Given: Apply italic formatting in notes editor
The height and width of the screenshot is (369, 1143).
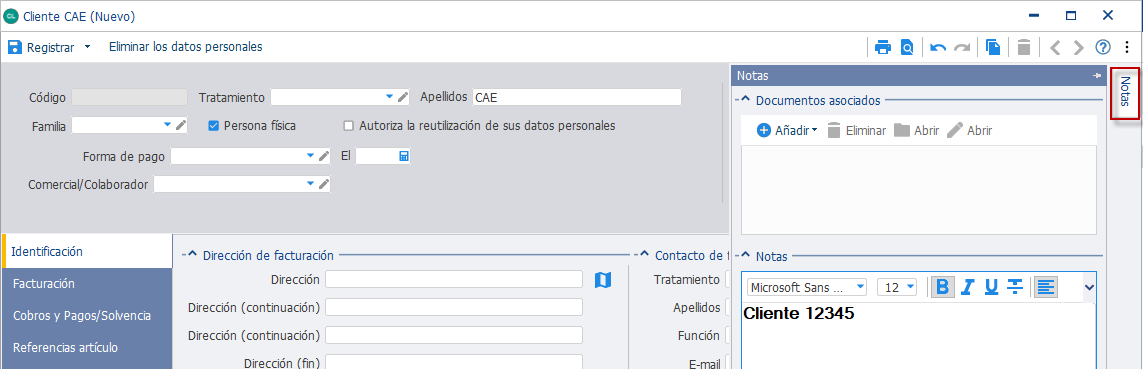Looking at the screenshot, I should 967,287.
